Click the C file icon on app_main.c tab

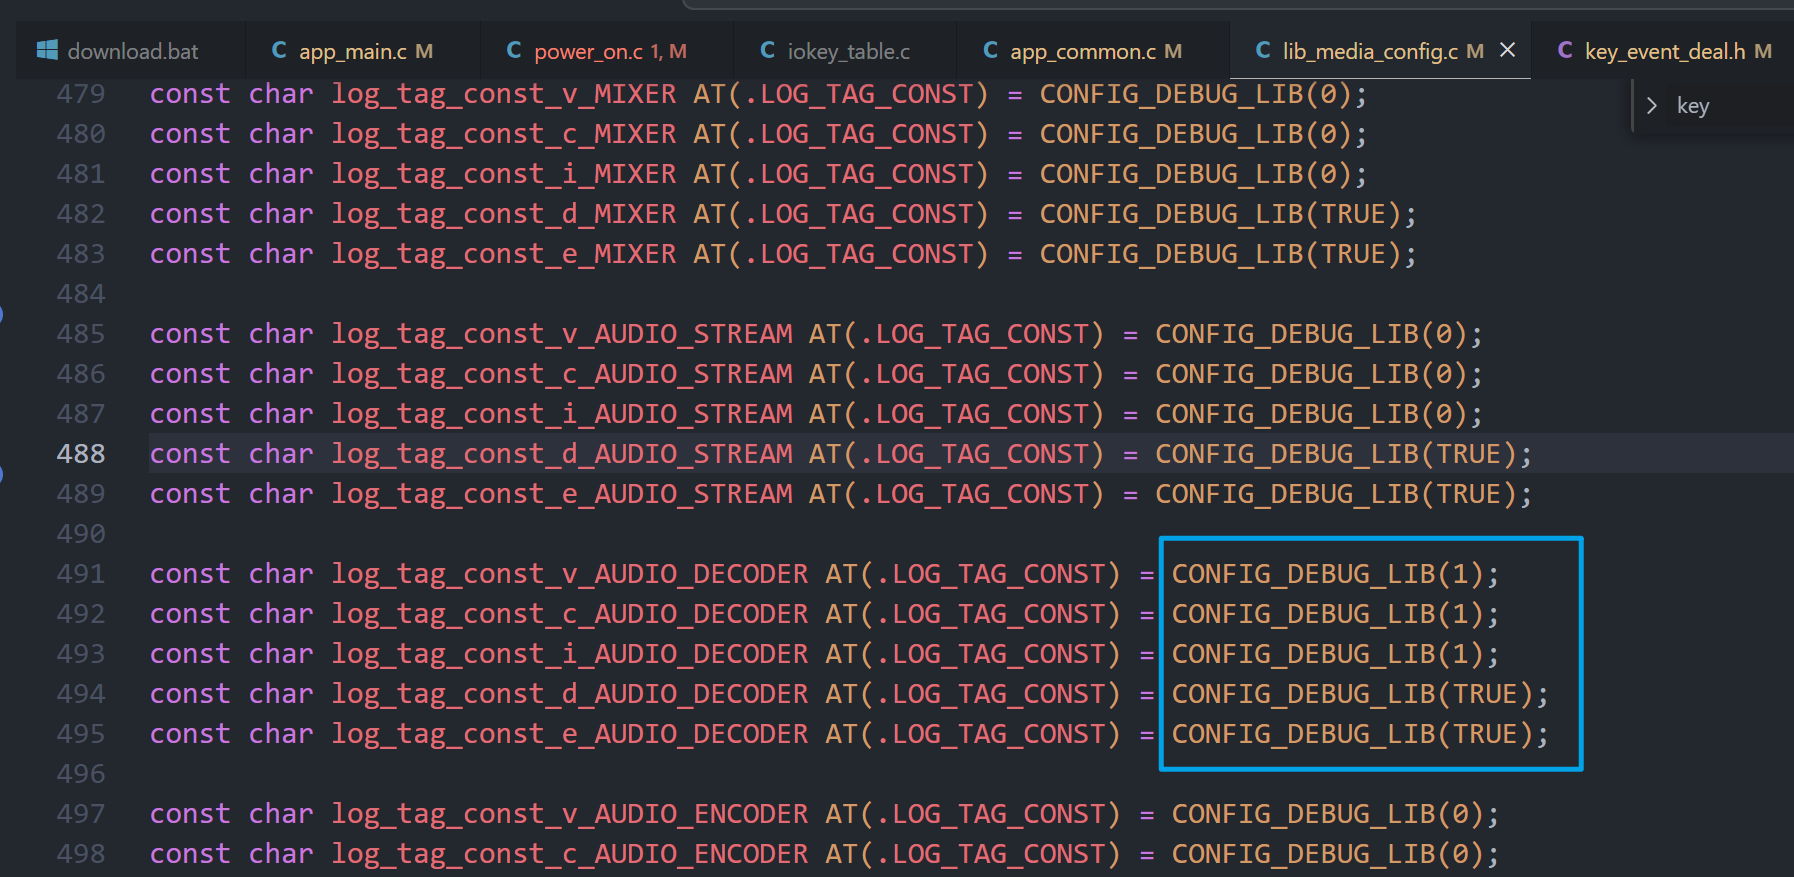tap(279, 50)
